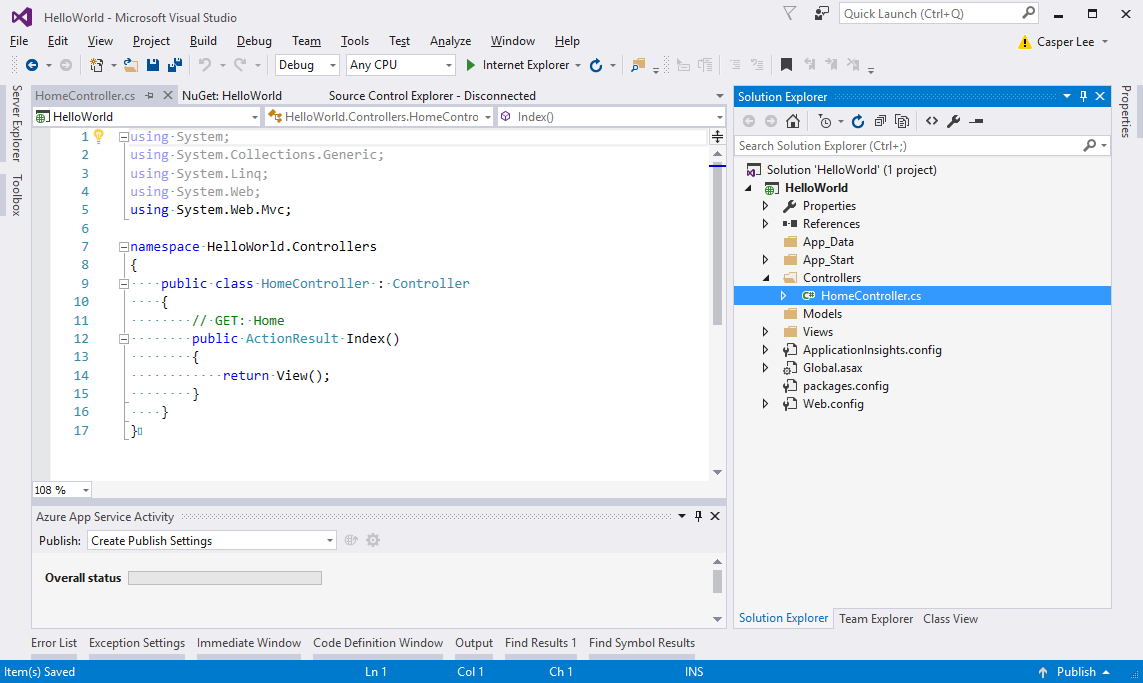Open the Index() member navigation dropdown
The width and height of the screenshot is (1143, 683).
611,117
